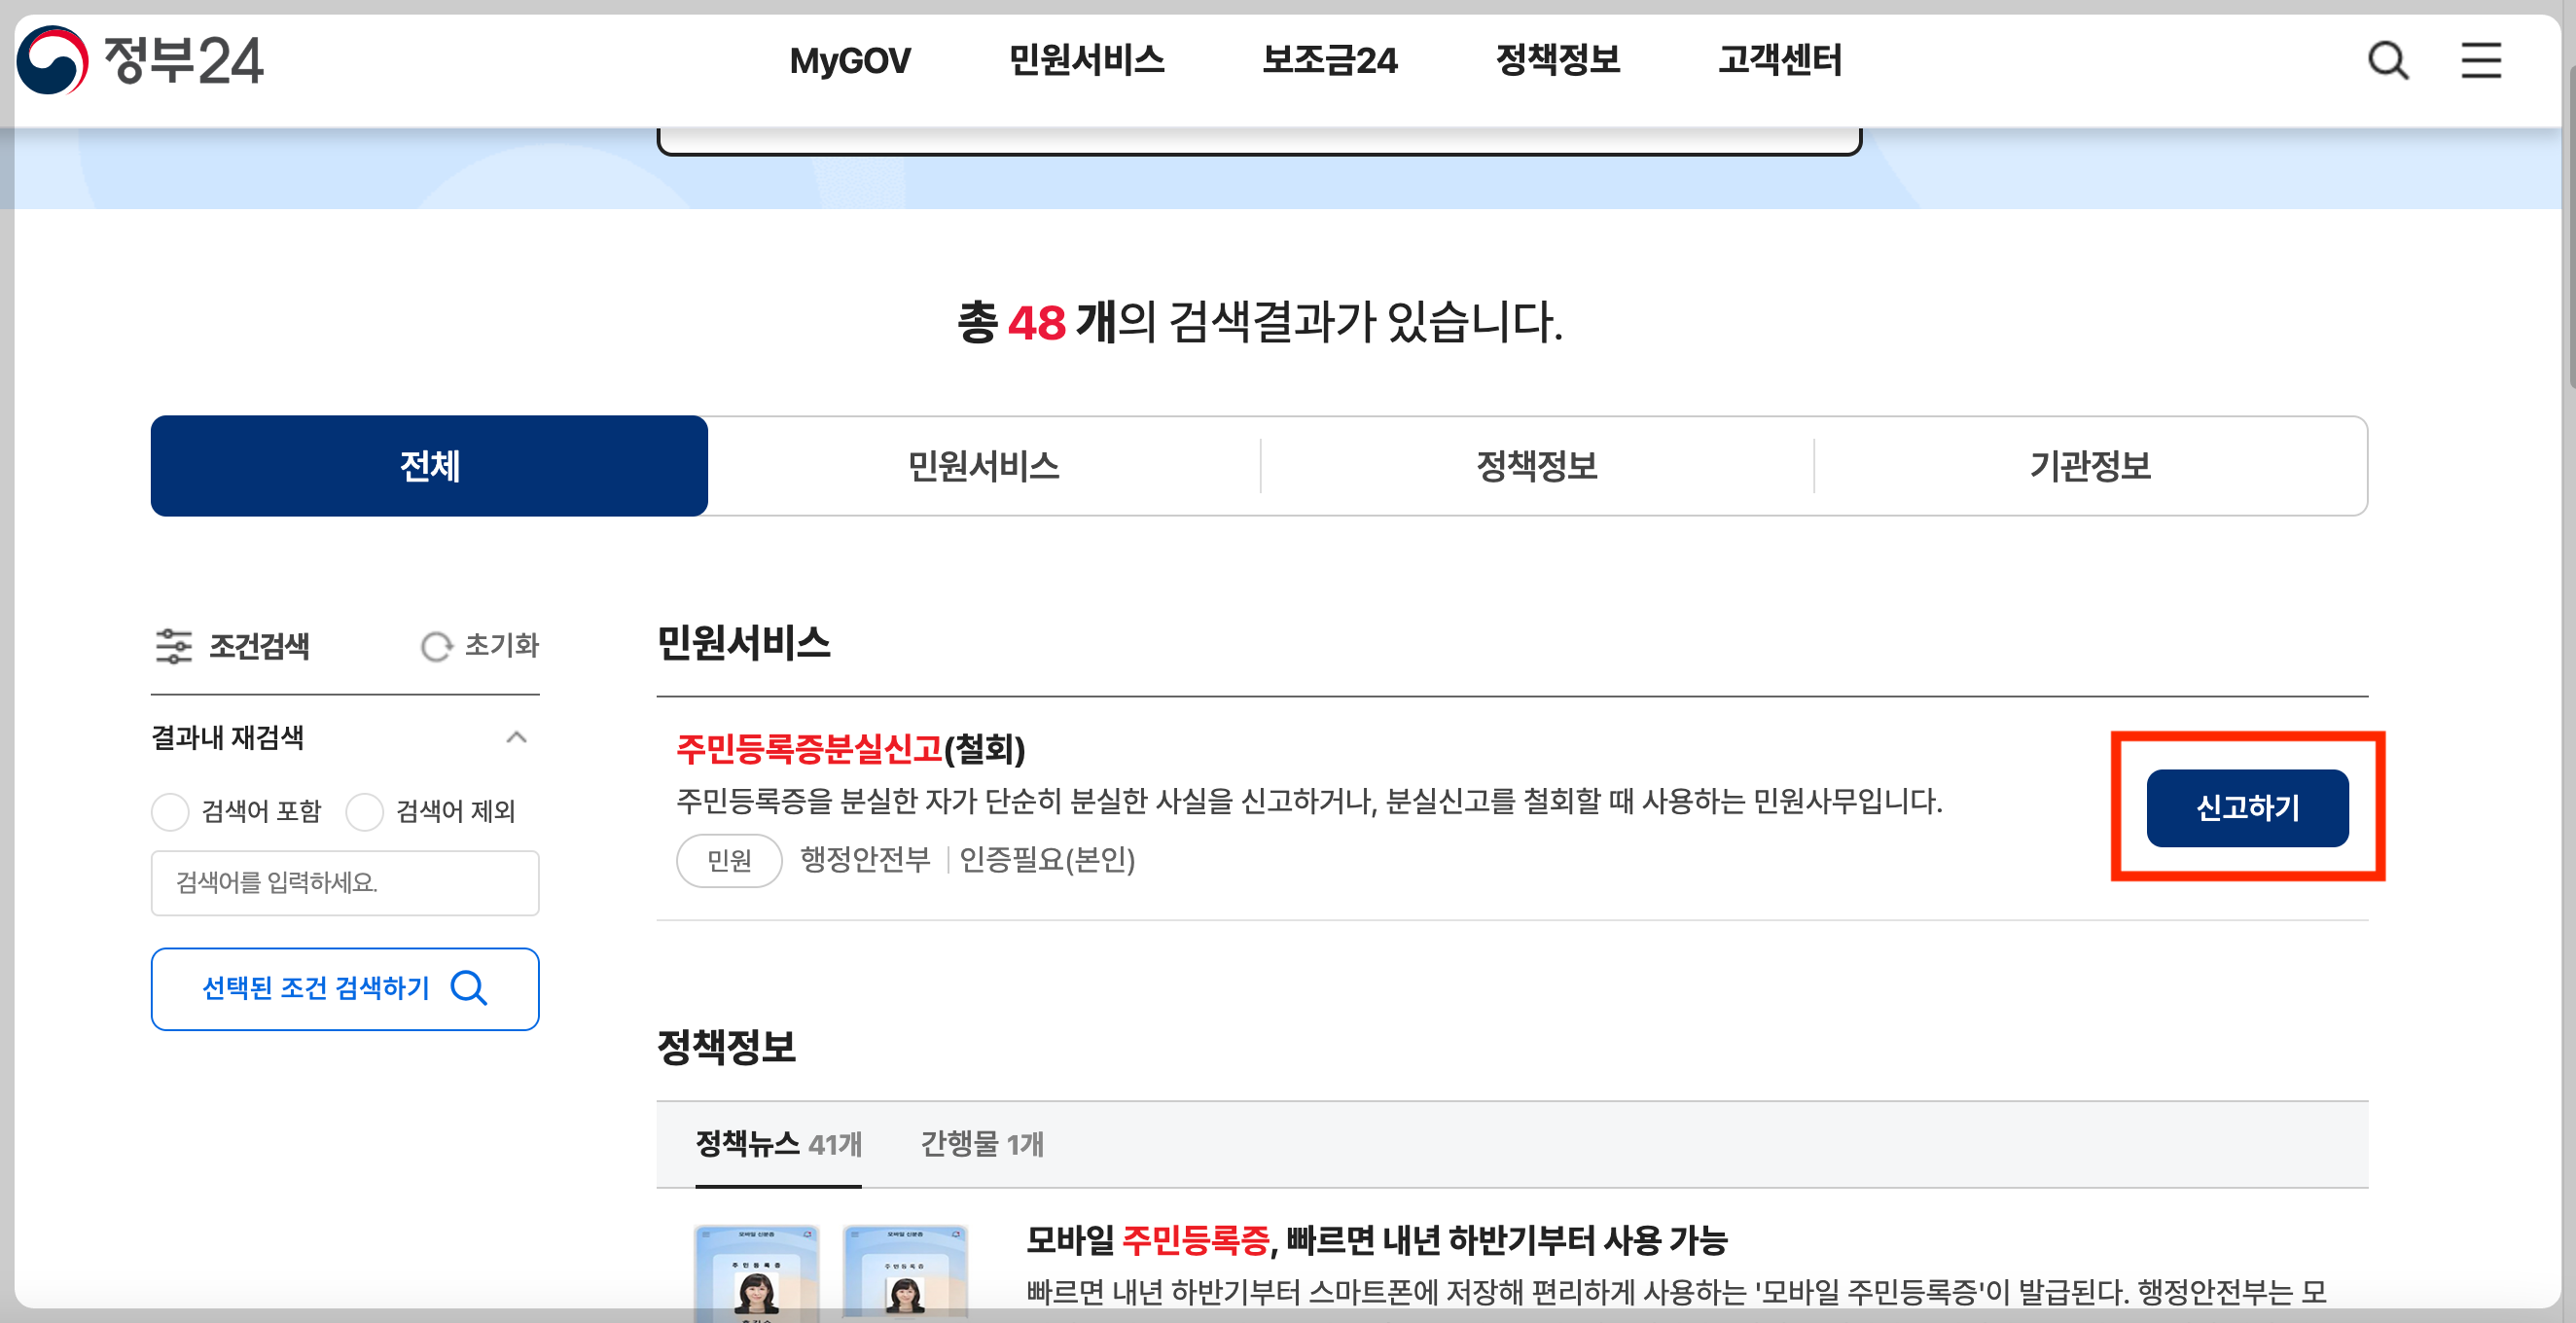Select the 검색어 제외 radio button

coord(364,812)
